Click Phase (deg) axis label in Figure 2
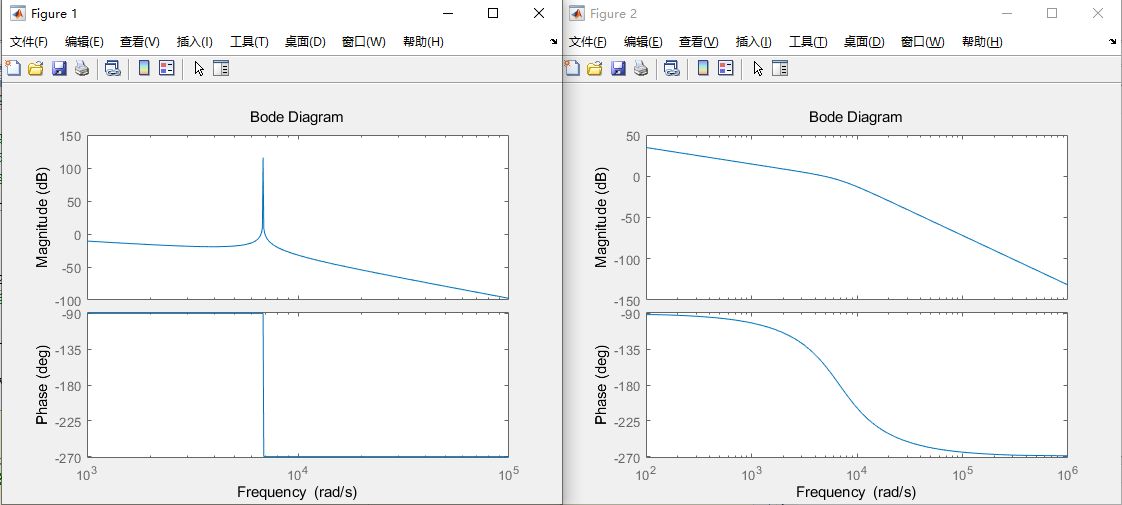Viewport: 1122px width, 505px height. coord(601,385)
